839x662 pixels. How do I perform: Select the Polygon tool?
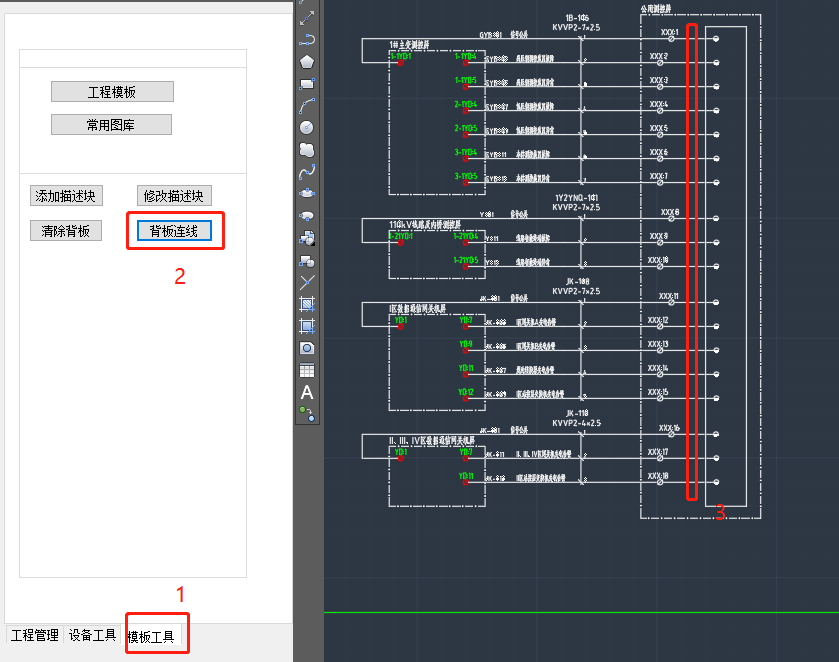[307, 61]
